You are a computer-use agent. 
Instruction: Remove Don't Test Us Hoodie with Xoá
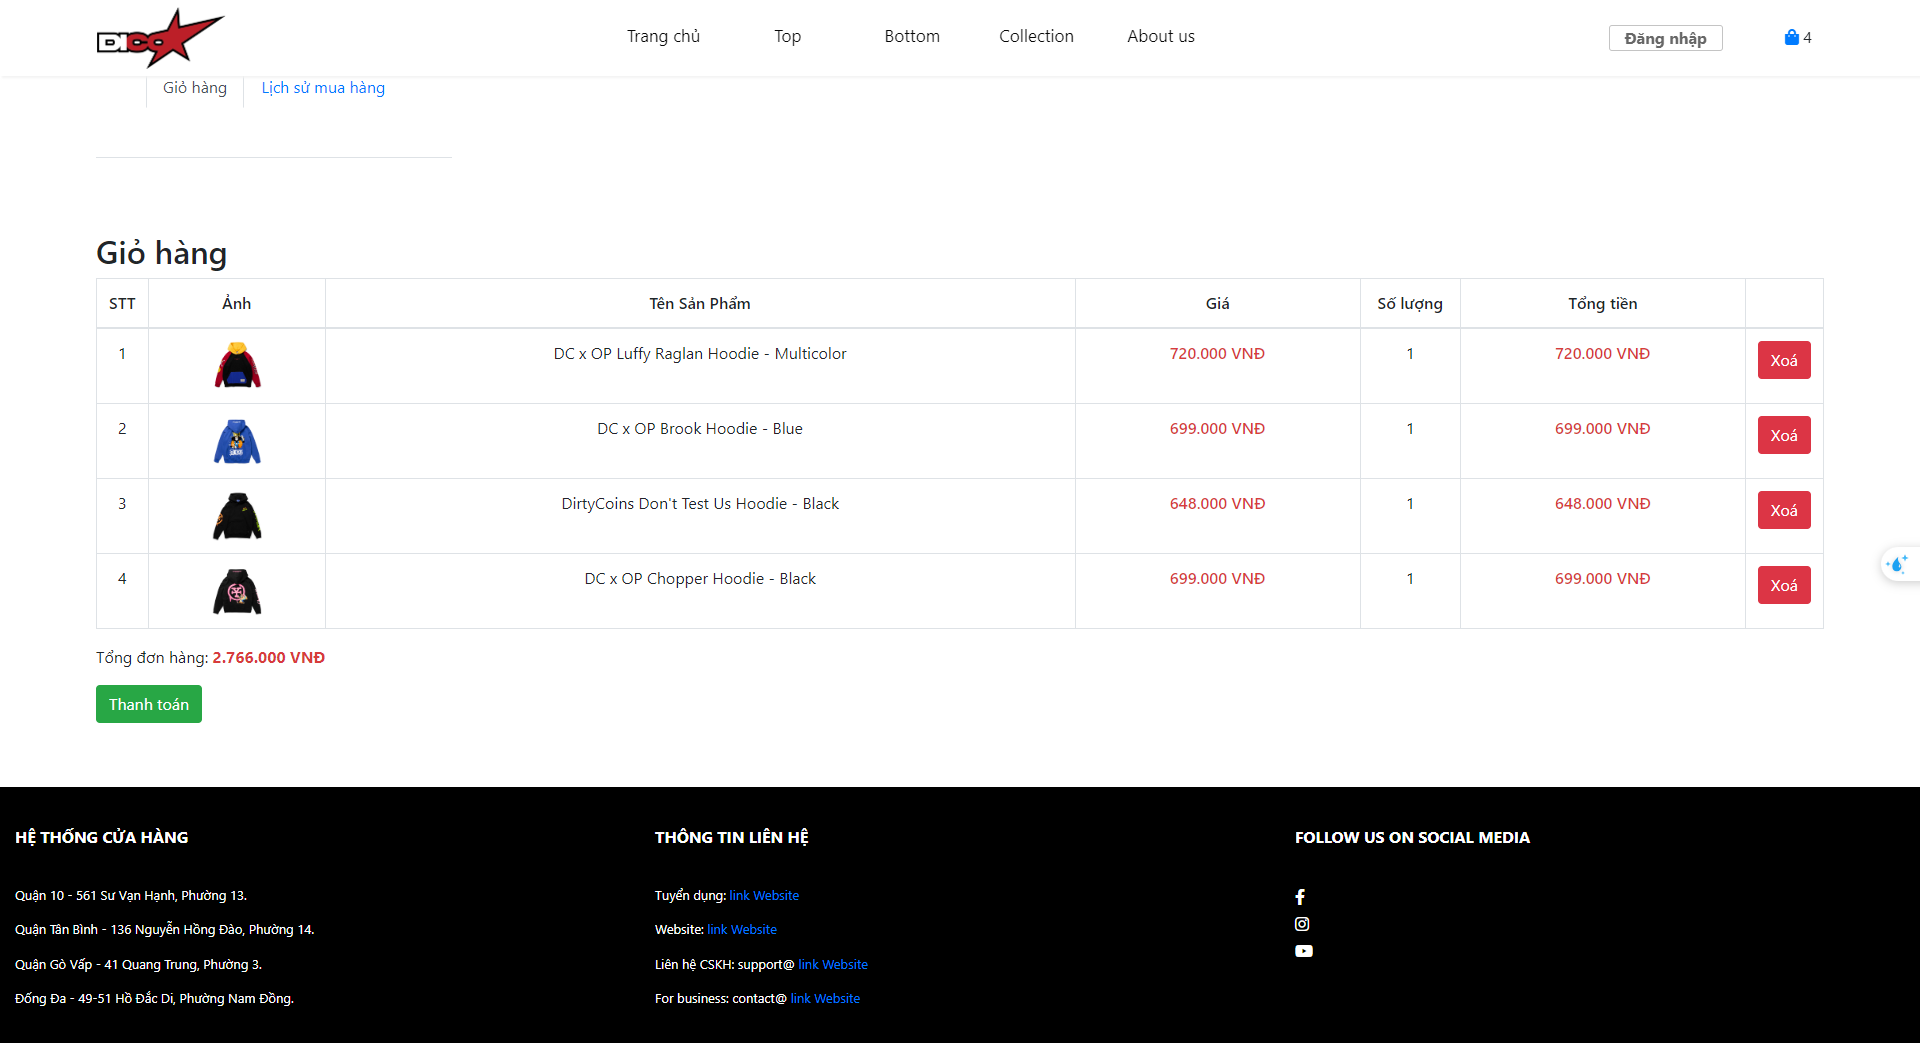click(x=1784, y=510)
